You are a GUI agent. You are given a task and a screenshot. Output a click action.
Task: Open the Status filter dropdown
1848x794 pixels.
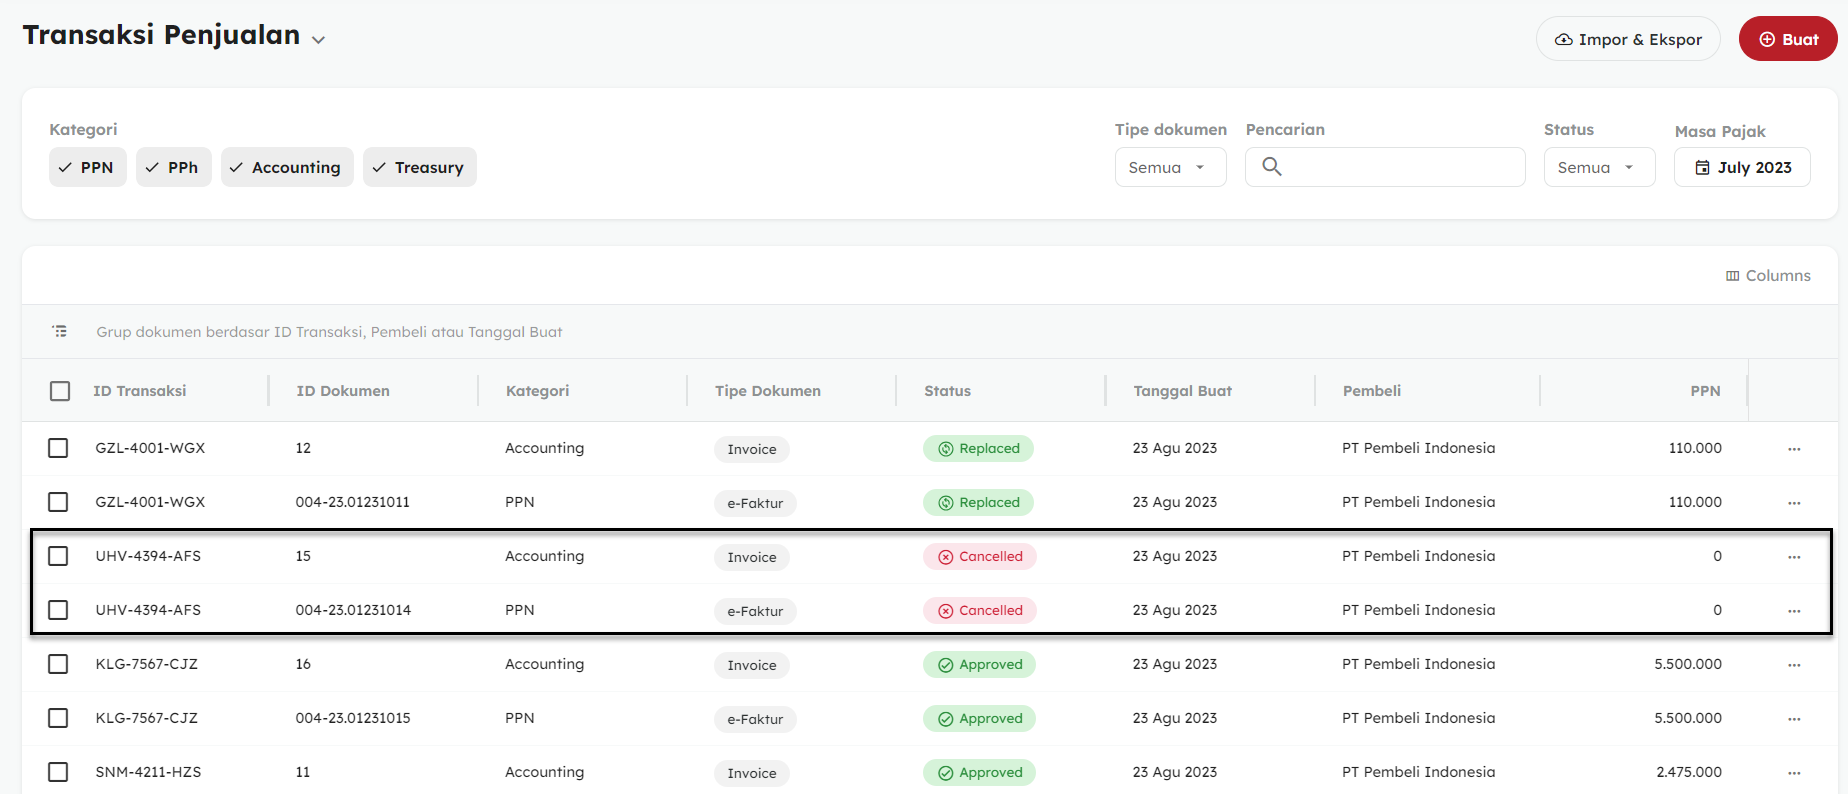1599,167
